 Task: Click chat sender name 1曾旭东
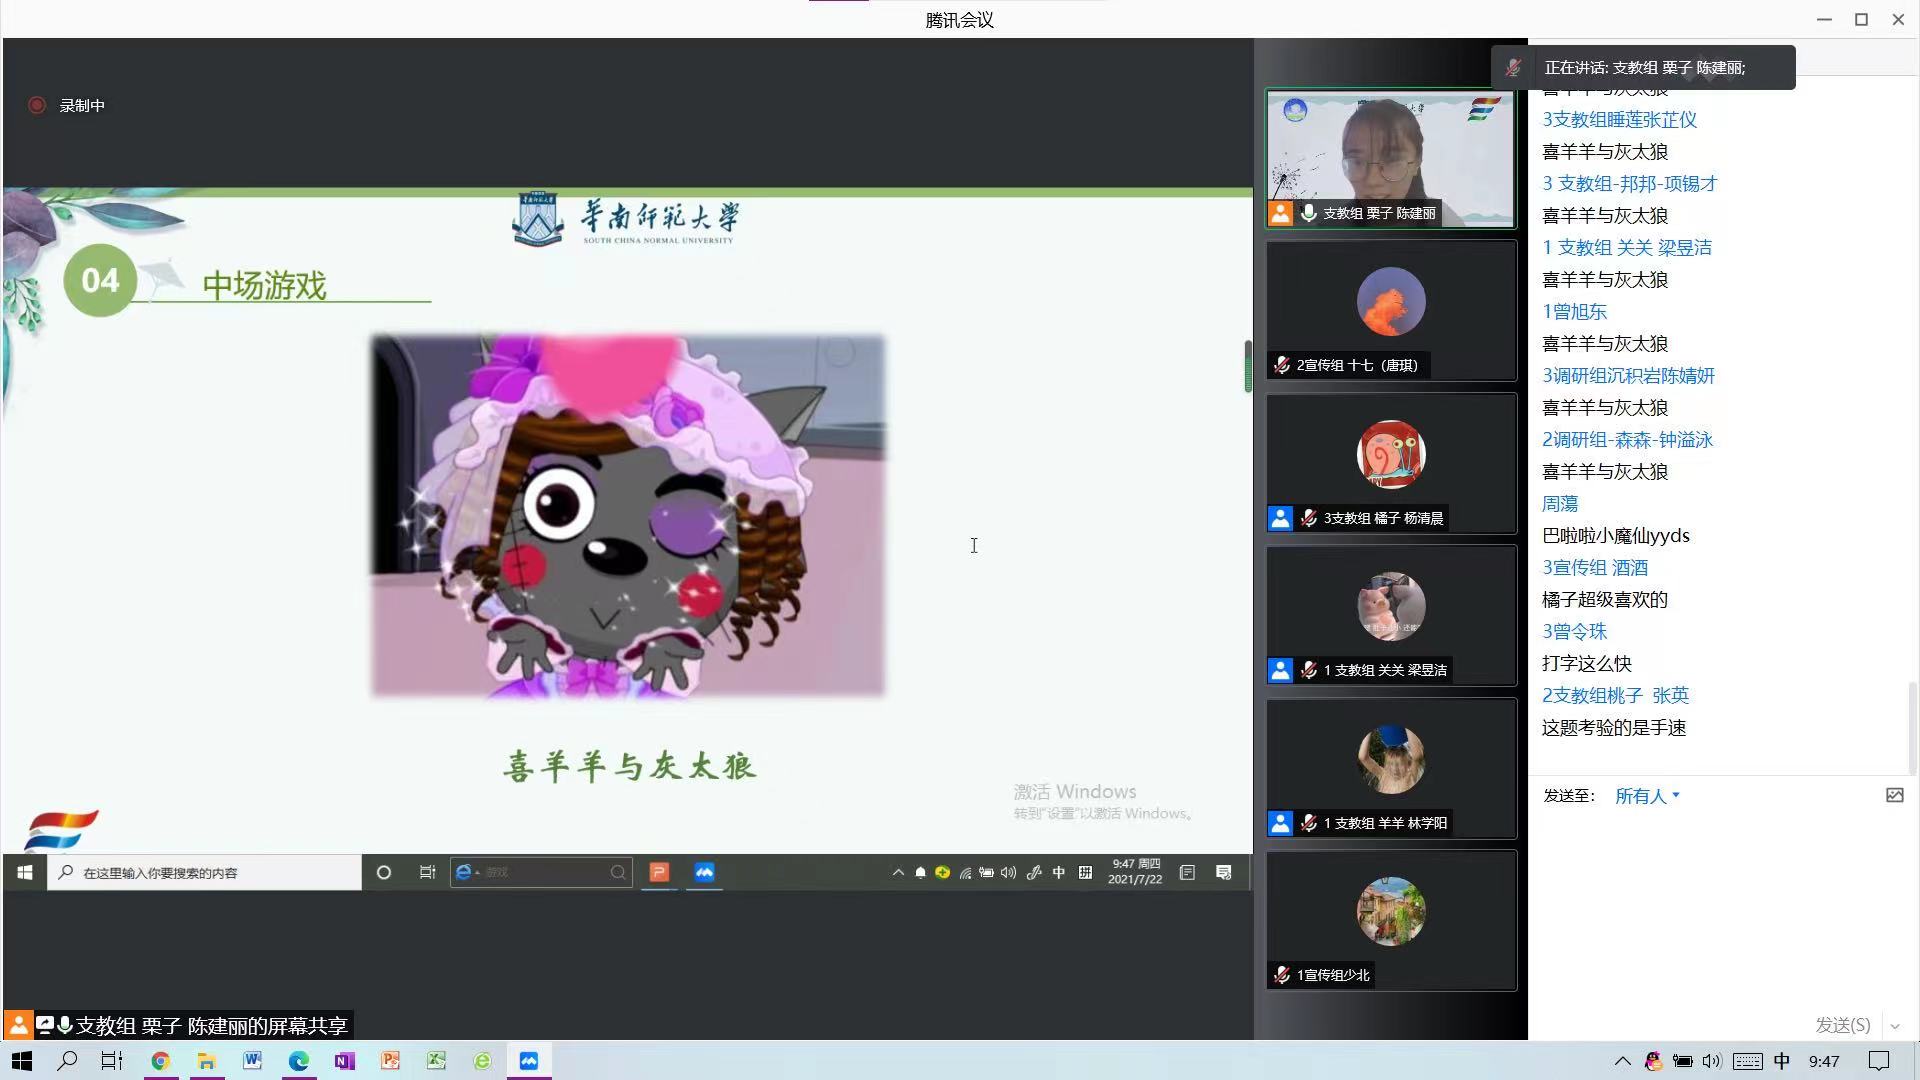pos(1574,311)
